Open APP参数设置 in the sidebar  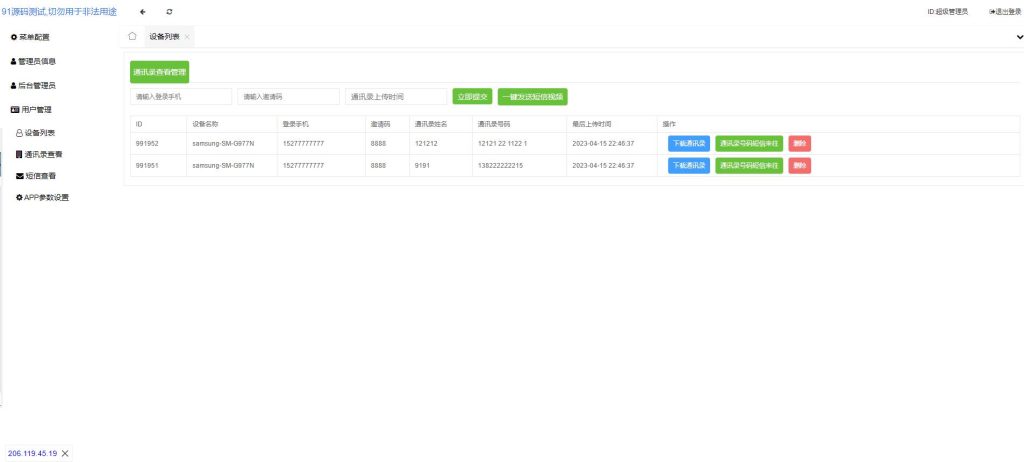[x=42, y=197]
